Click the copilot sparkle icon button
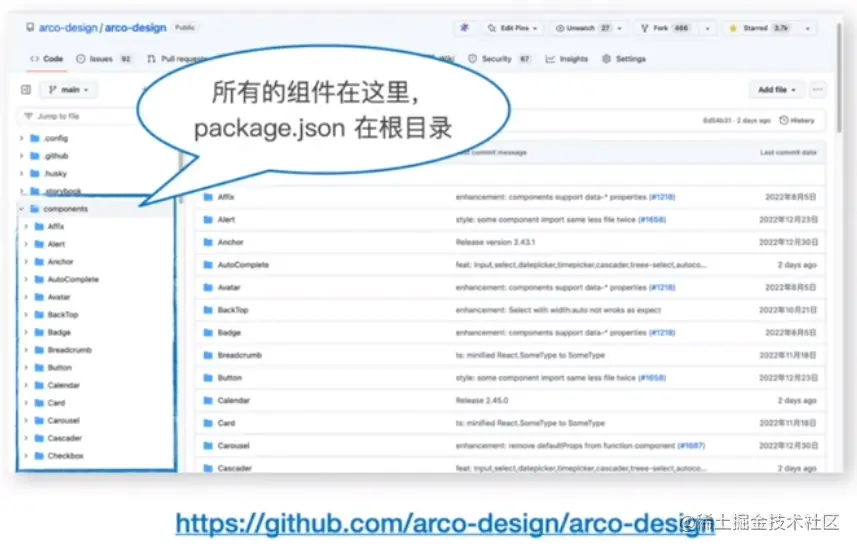 pyautogui.click(x=464, y=28)
